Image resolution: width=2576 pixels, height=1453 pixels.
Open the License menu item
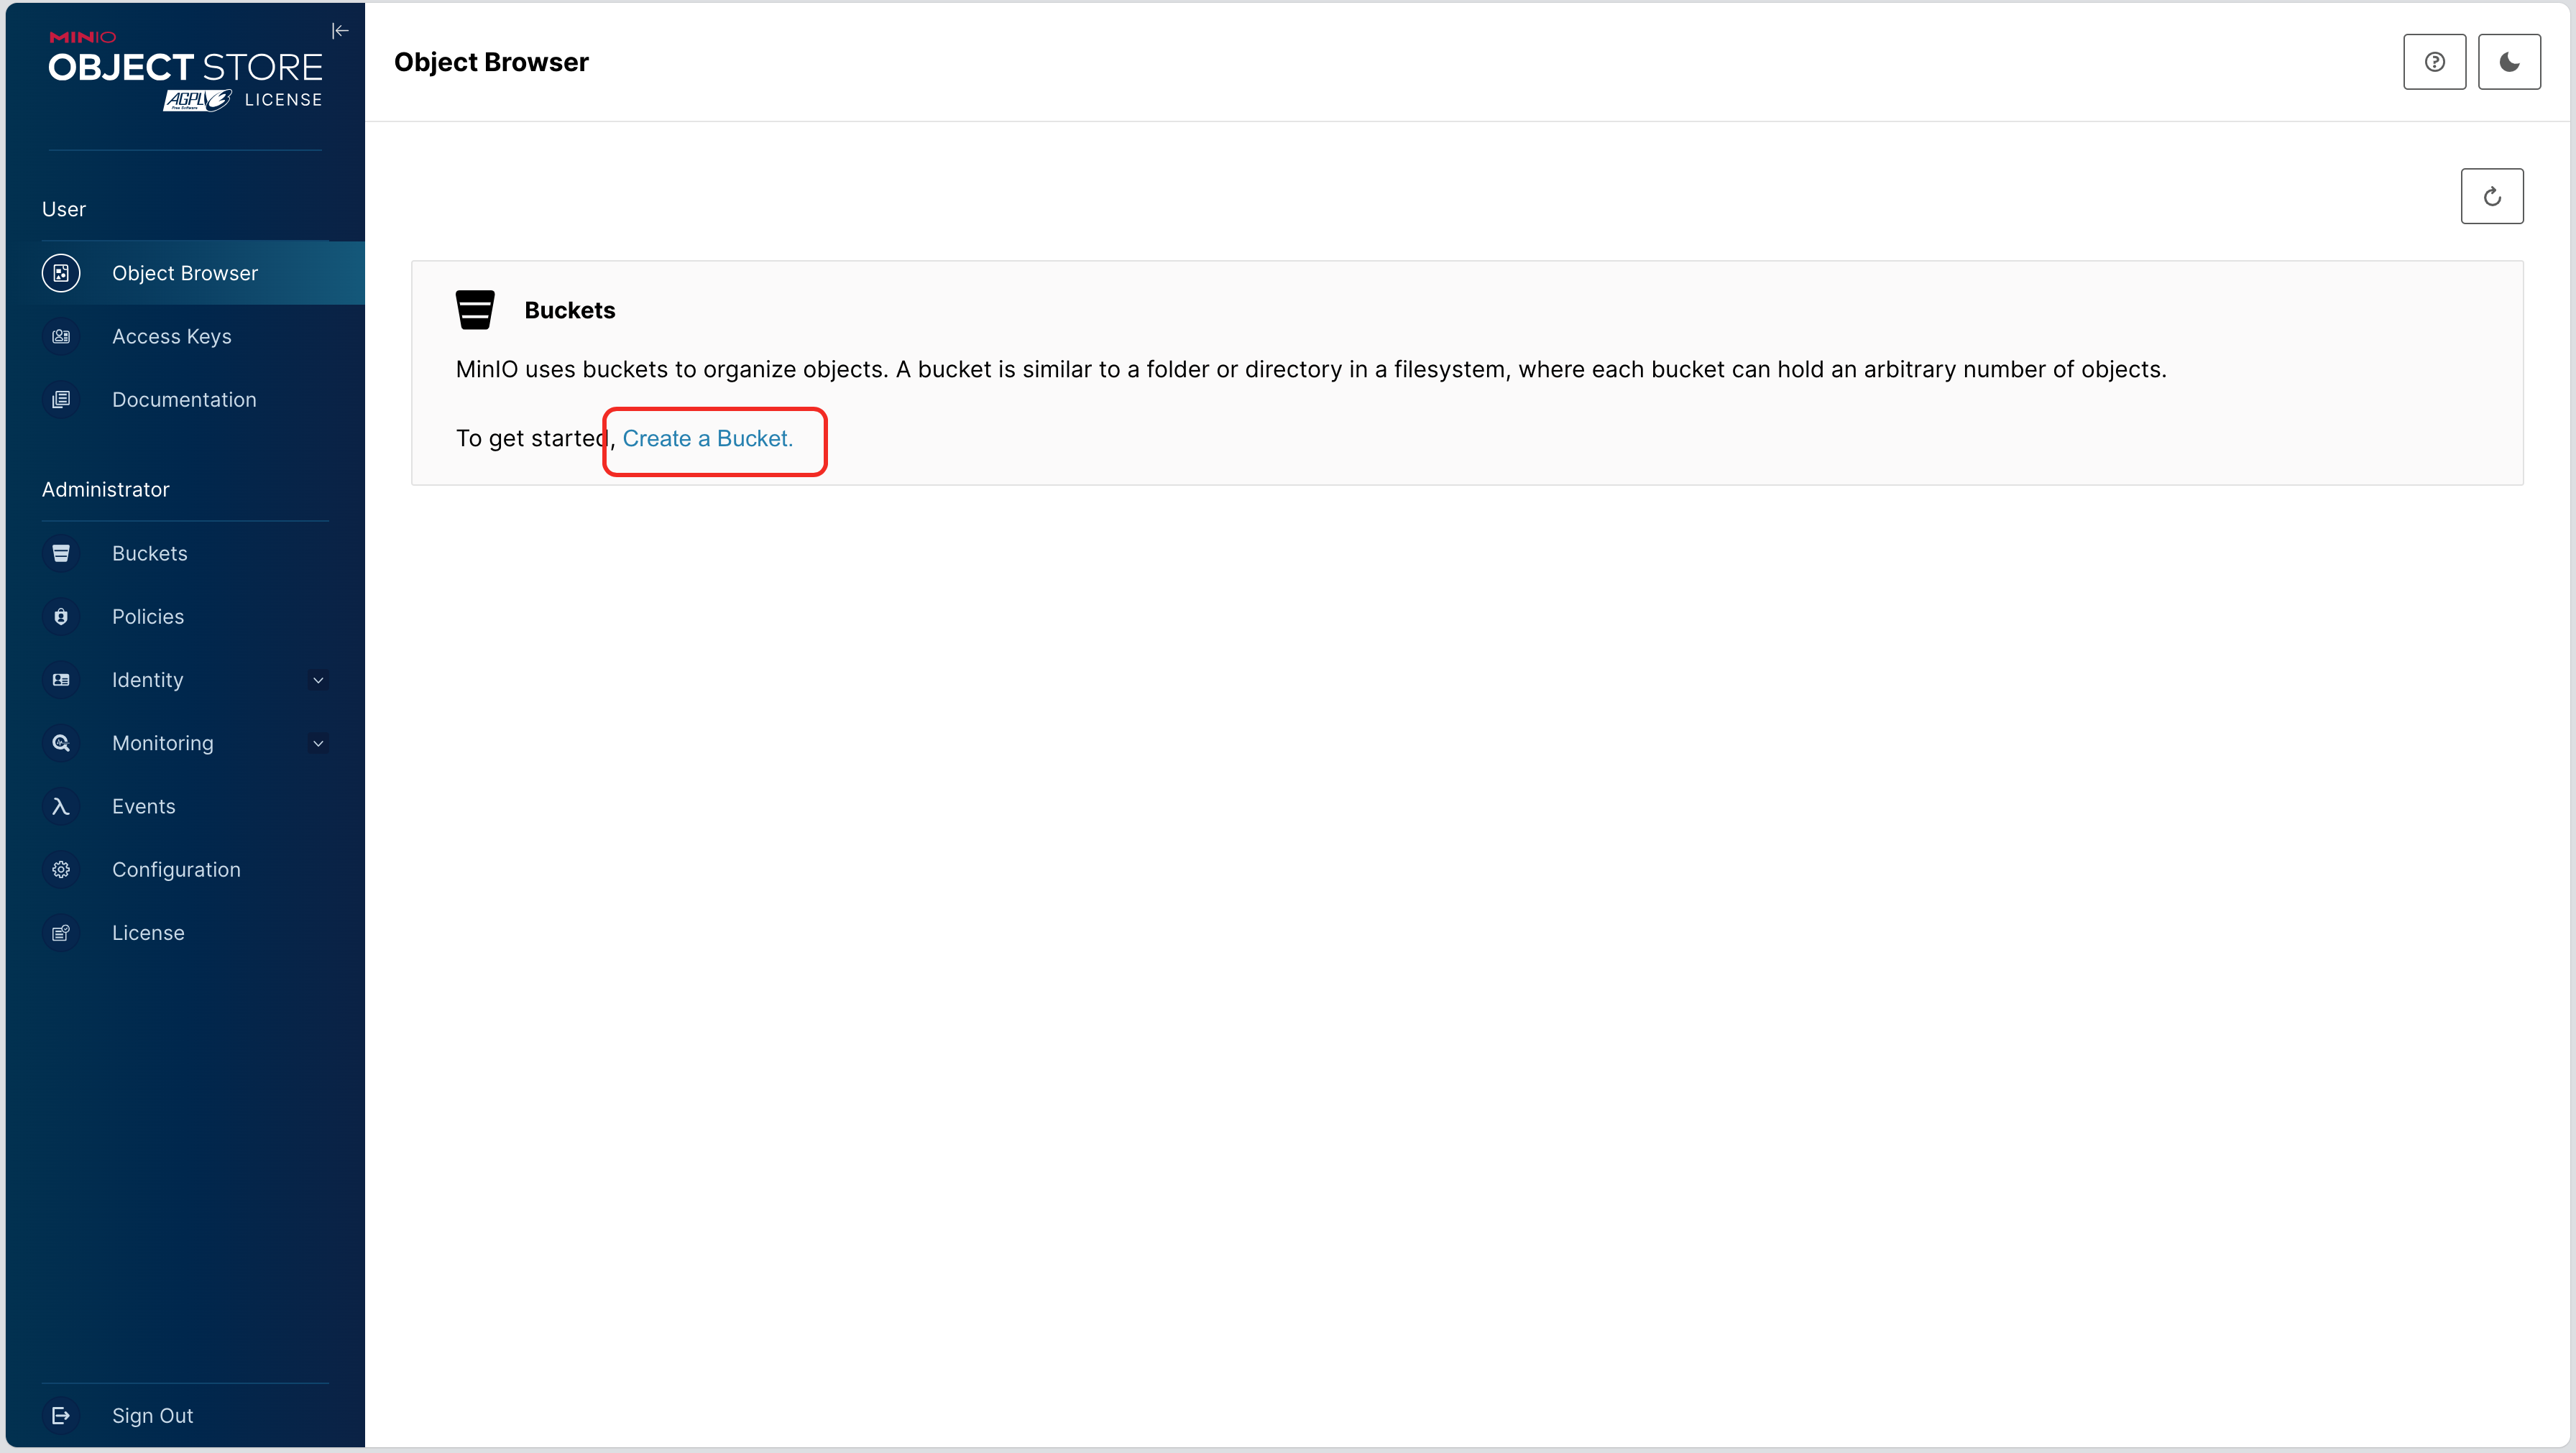tap(185, 932)
